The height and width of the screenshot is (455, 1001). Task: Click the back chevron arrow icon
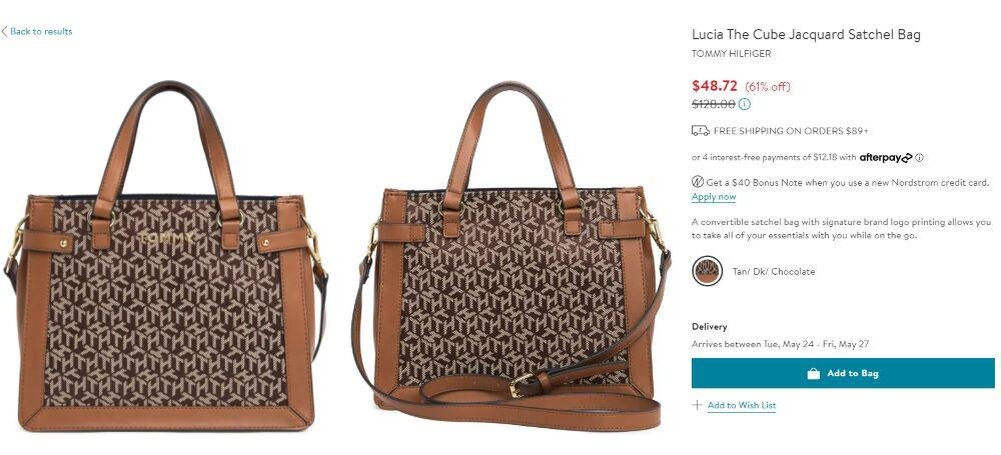(x=4, y=31)
